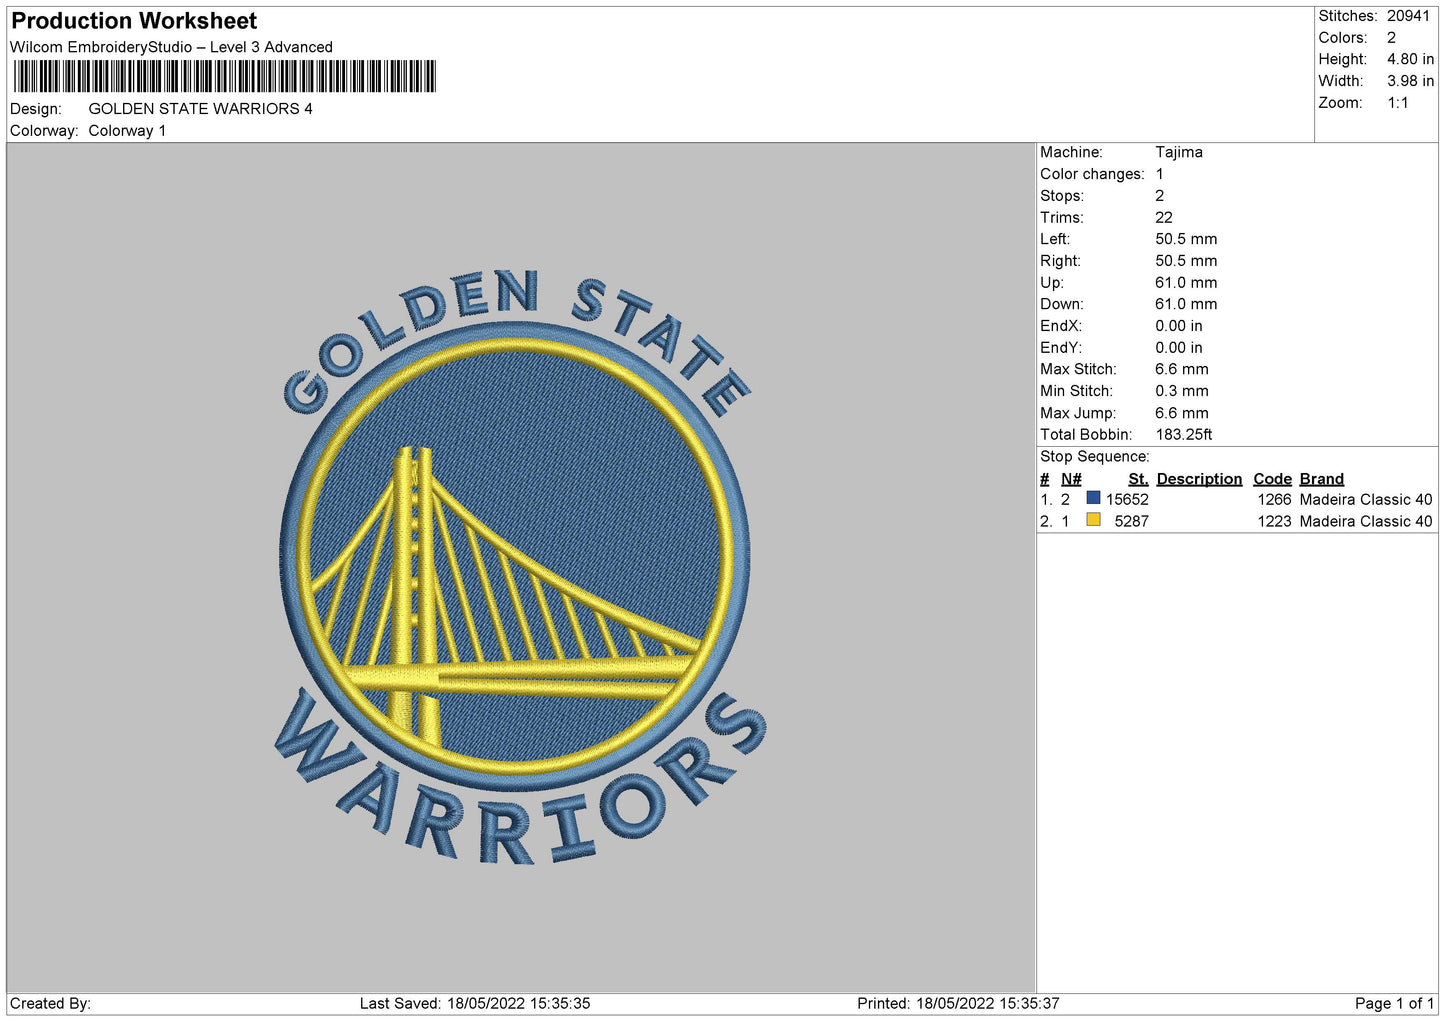
Task: Click the yellow thread color swatch
Action: point(1093,520)
